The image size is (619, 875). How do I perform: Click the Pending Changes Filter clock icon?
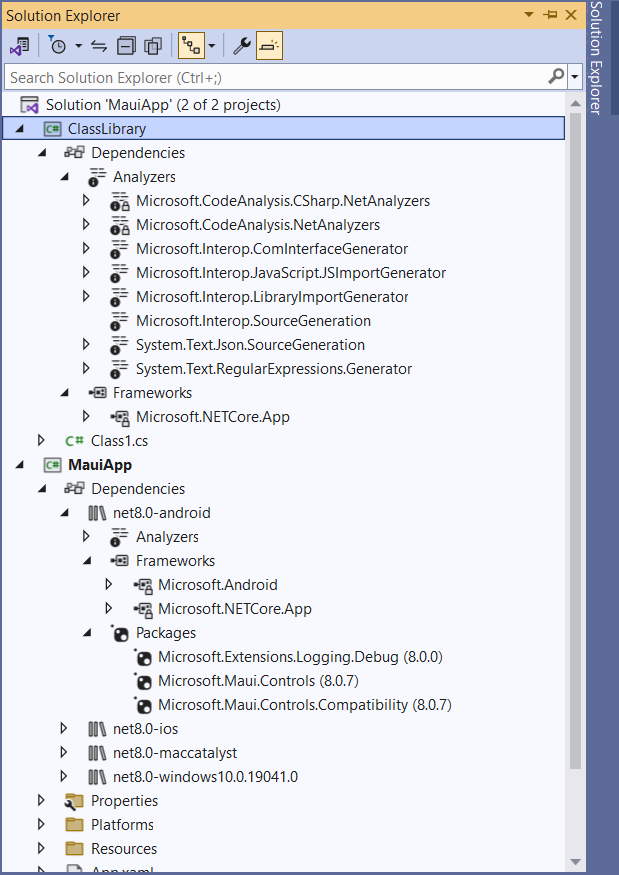point(56,45)
